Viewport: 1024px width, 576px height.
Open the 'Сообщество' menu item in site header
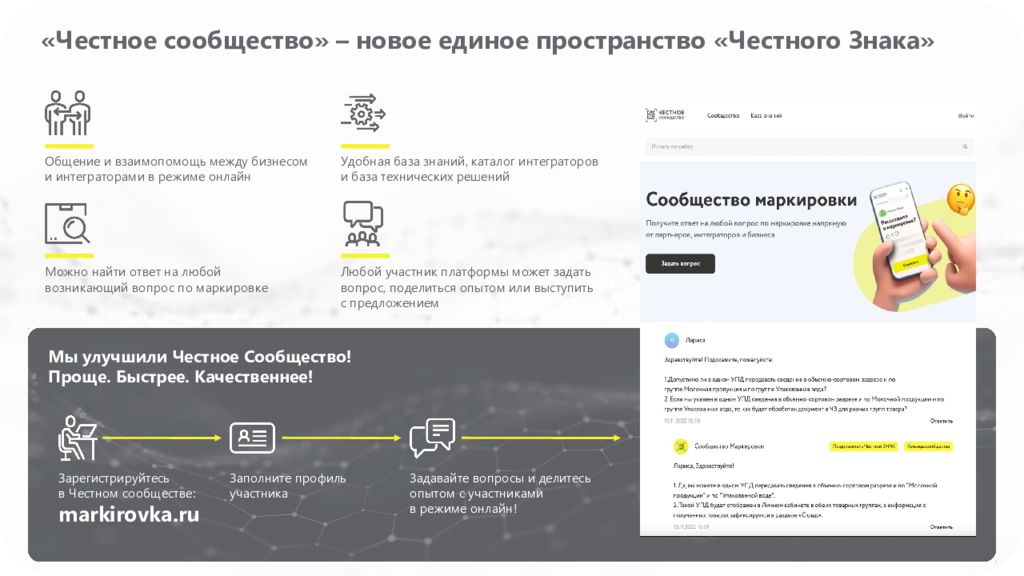click(x=723, y=116)
